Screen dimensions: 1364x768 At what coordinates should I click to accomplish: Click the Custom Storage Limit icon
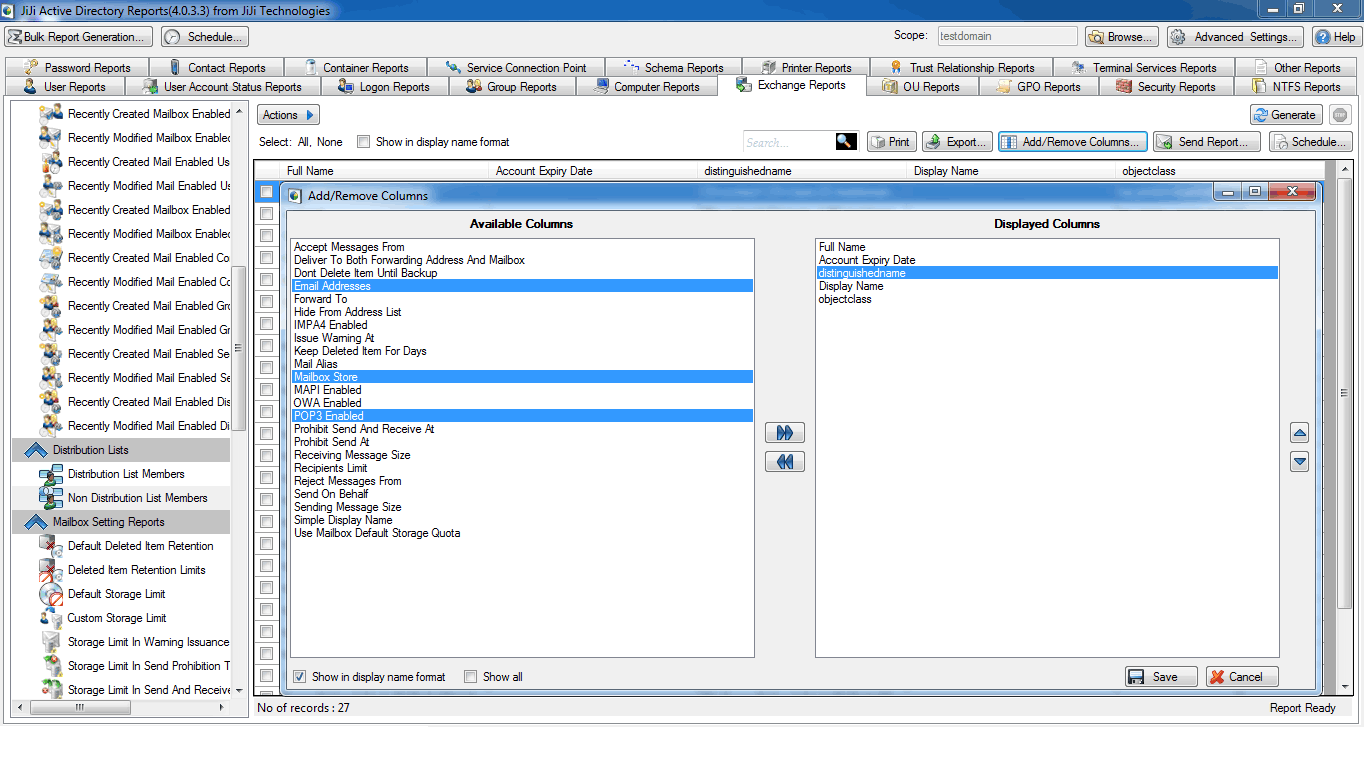click(x=51, y=618)
